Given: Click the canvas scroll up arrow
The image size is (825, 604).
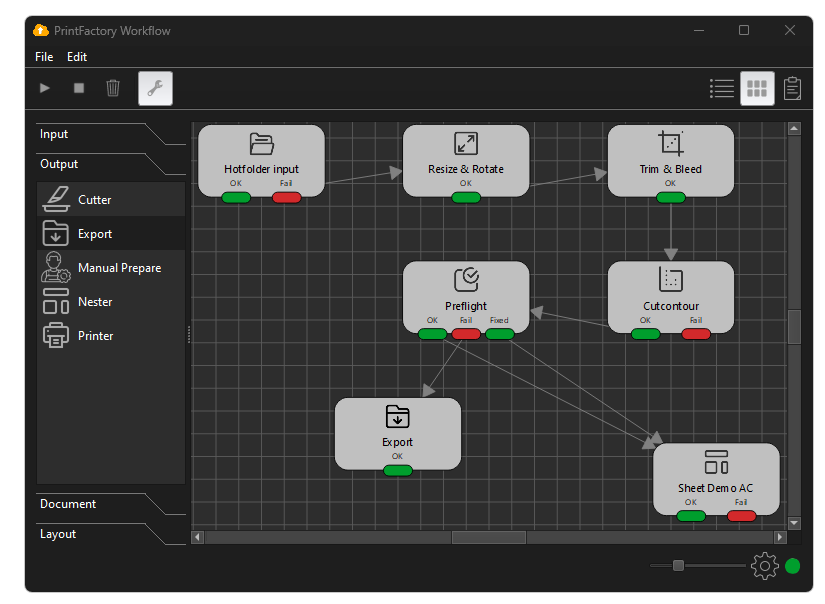Looking at the screenshot, I should click(x=794, y=128).
